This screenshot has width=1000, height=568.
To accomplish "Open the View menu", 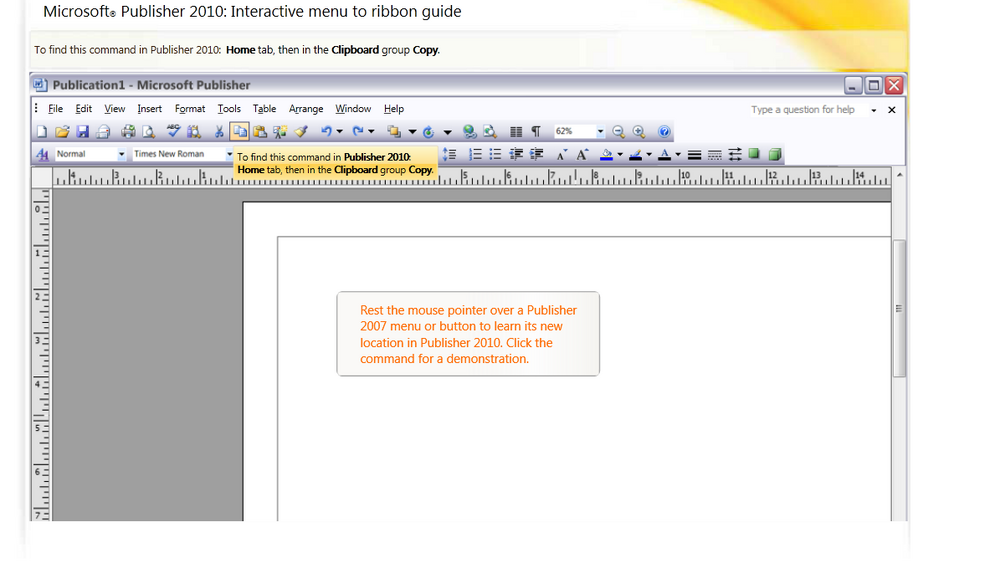I will pyautogui.click(x=115, y=109).
